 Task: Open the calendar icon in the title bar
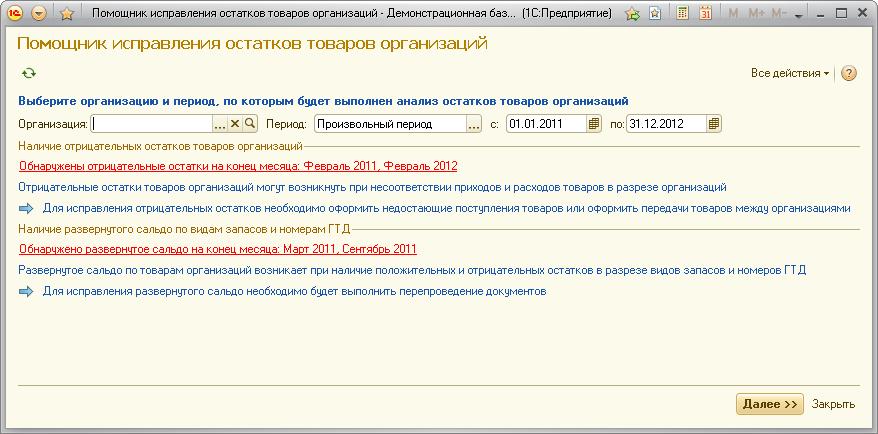coord(705,14)
